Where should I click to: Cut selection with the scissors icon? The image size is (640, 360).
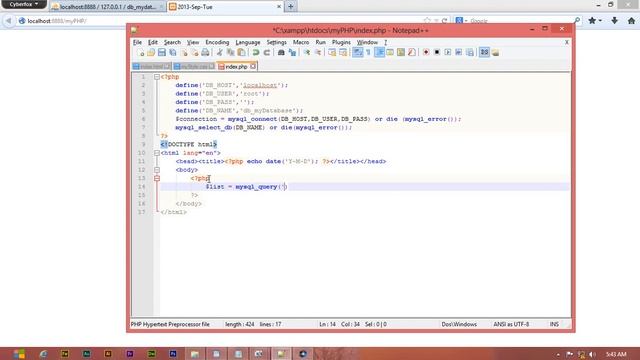click(220, 53)
